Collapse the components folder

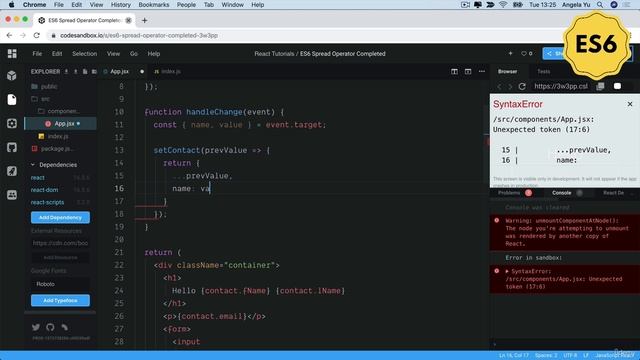pyautogui.click(x=59, y=111)
